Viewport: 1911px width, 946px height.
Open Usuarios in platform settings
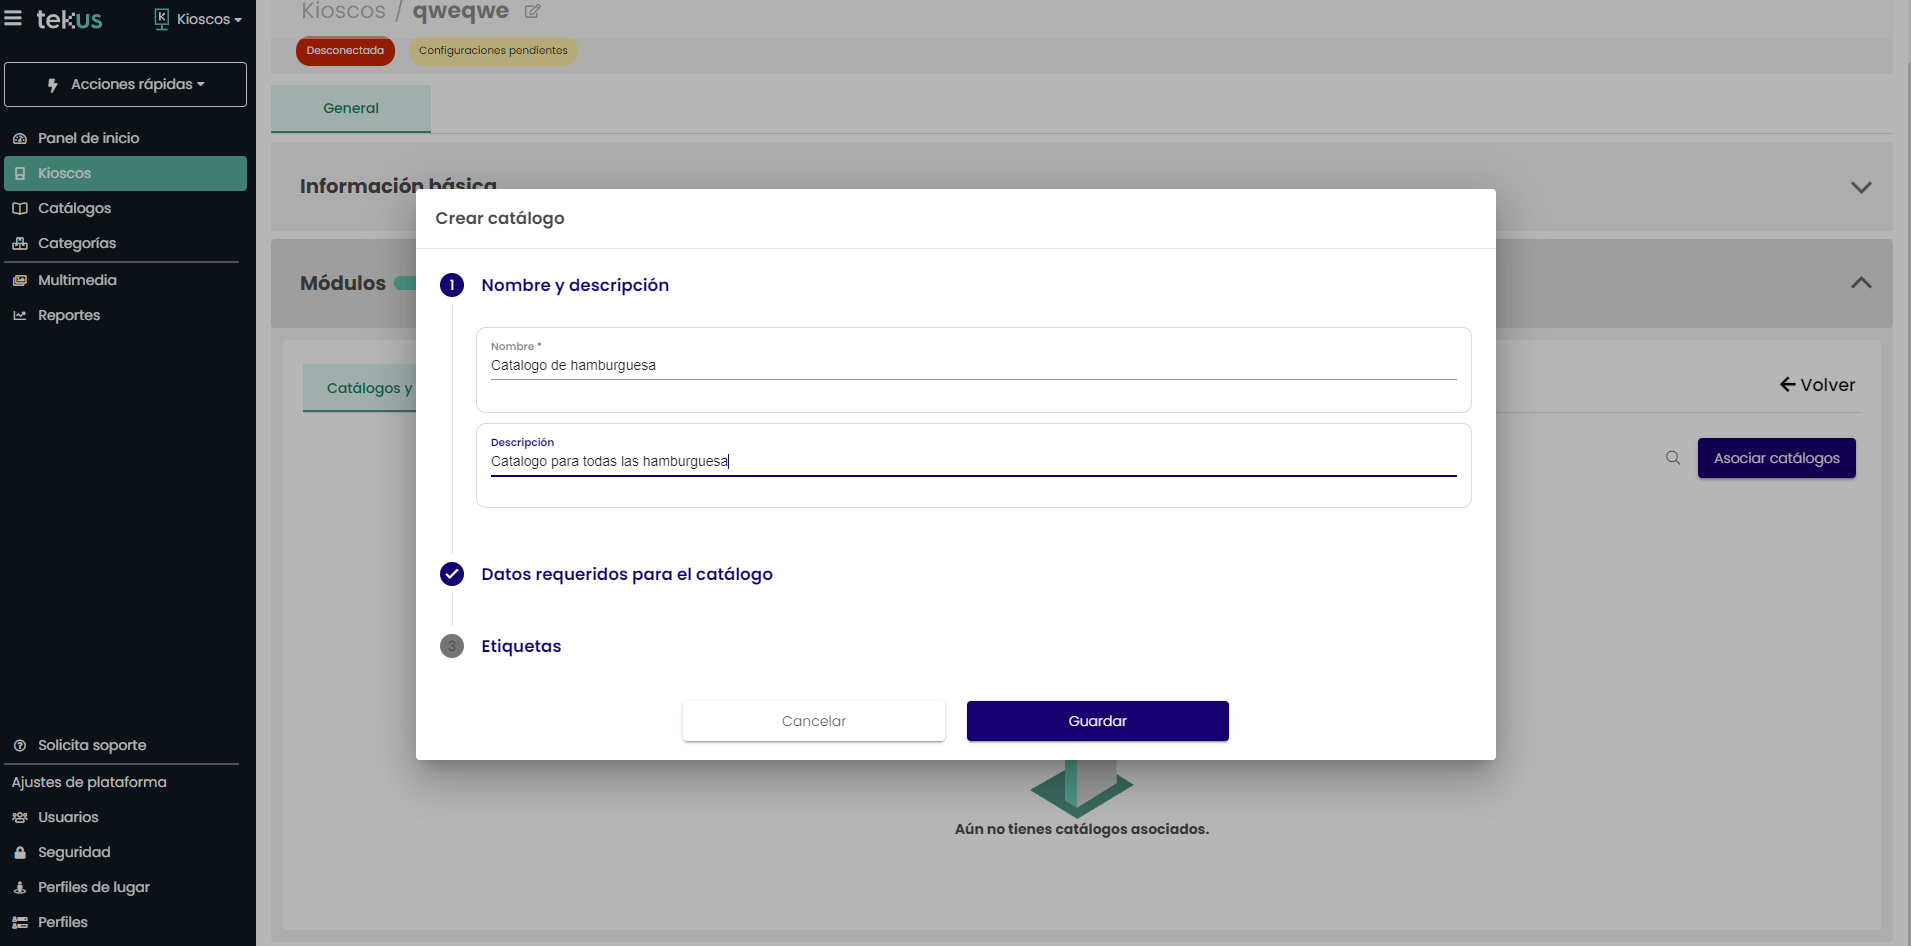click(68, 817)
